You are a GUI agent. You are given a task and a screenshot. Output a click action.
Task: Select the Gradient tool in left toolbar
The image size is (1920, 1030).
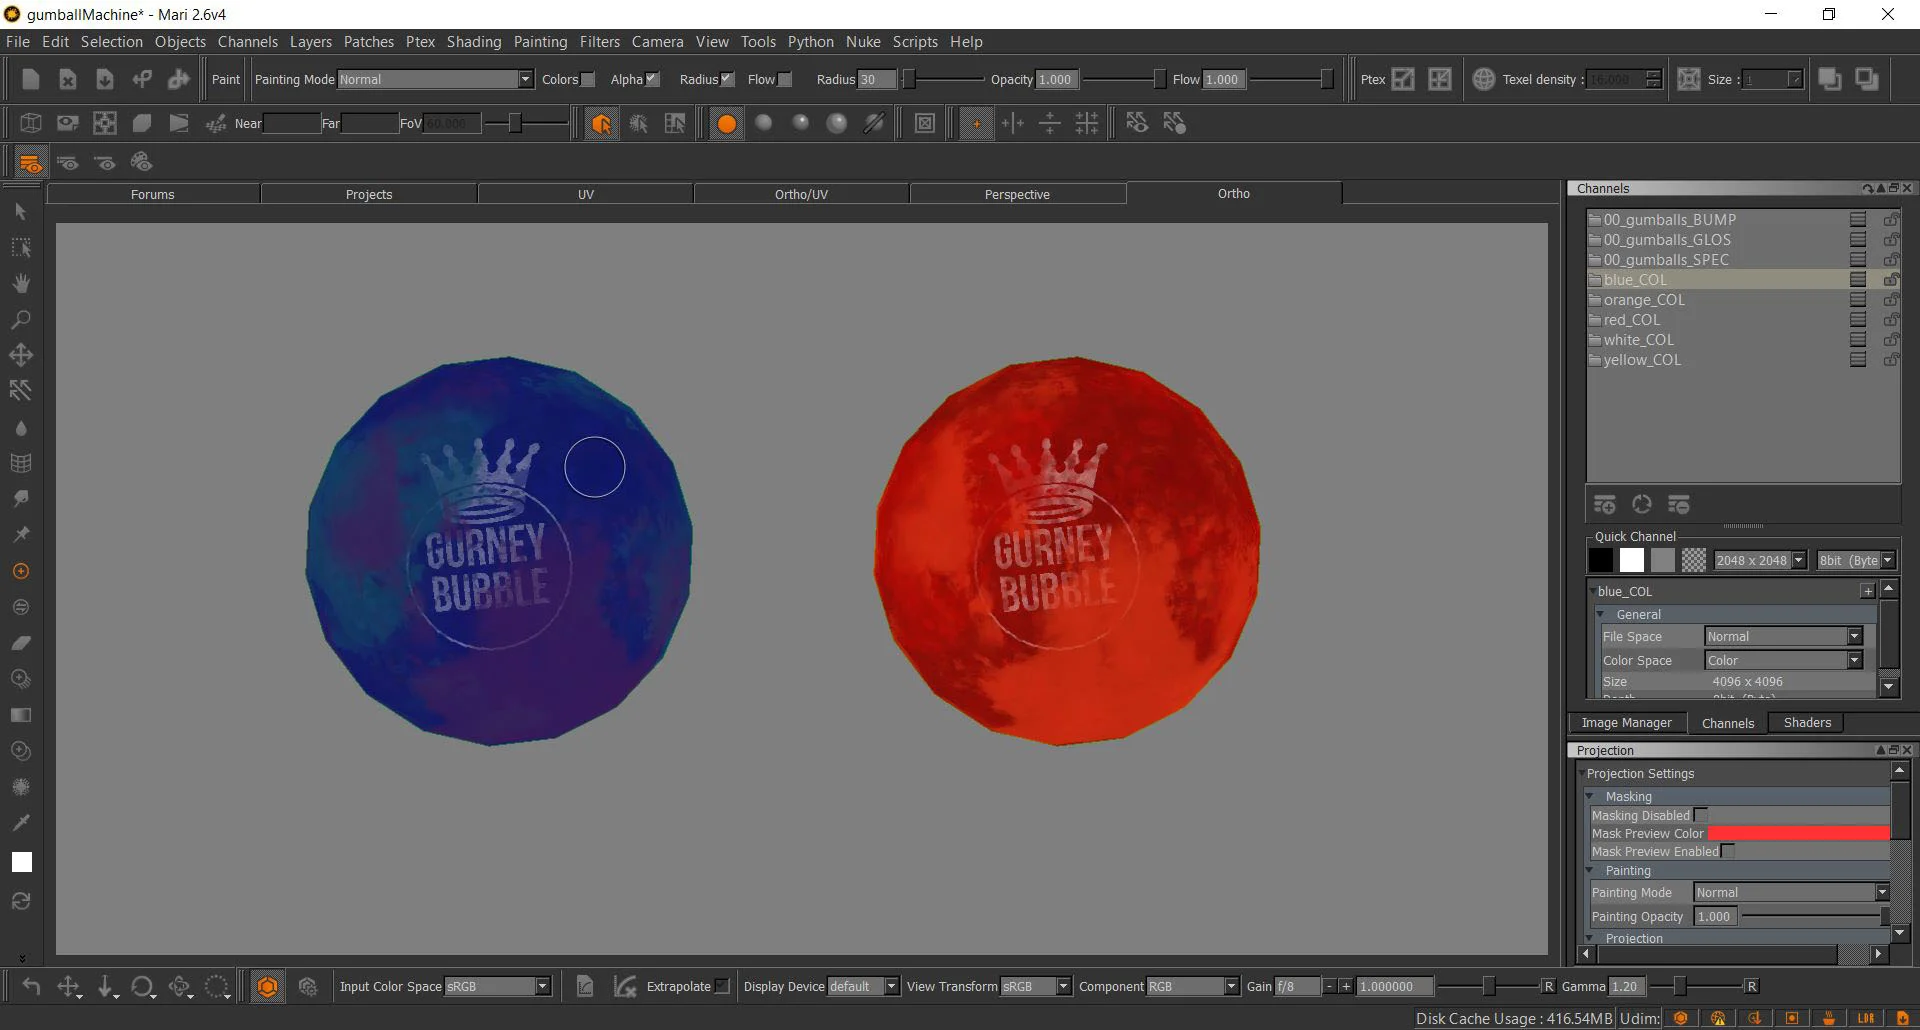[20, 715]
